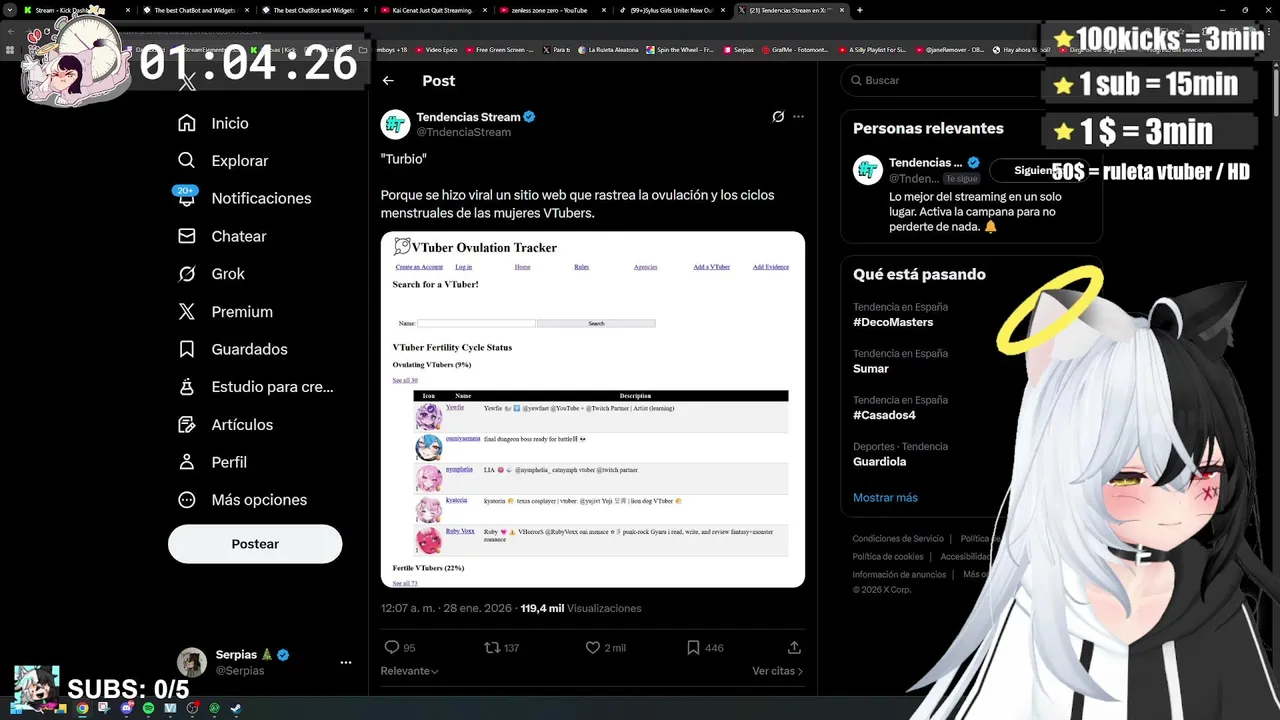Switch to zenless zone zero YouTube tab

(x=552, y=10)
